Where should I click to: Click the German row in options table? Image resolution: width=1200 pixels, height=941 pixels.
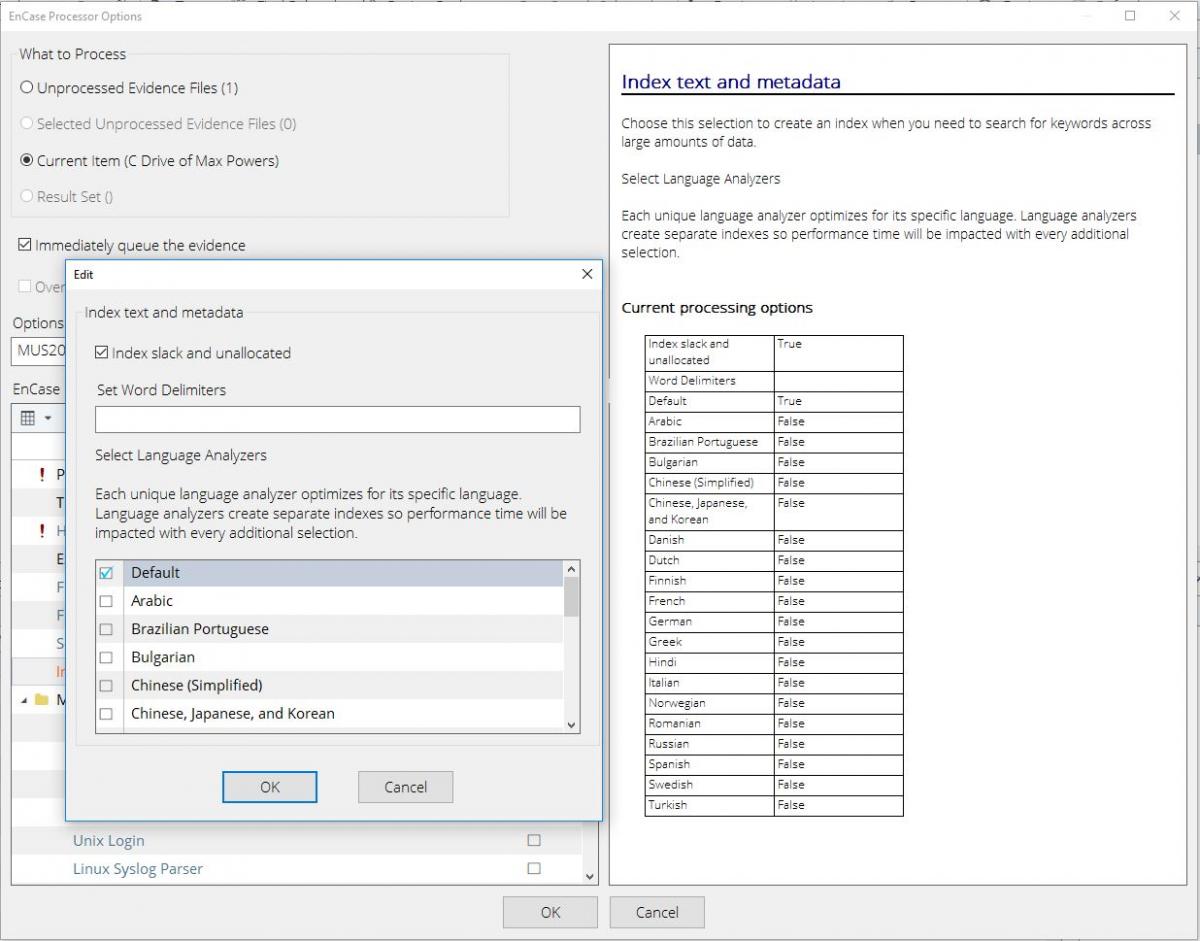pyautogui.click(x=774, y=621)
